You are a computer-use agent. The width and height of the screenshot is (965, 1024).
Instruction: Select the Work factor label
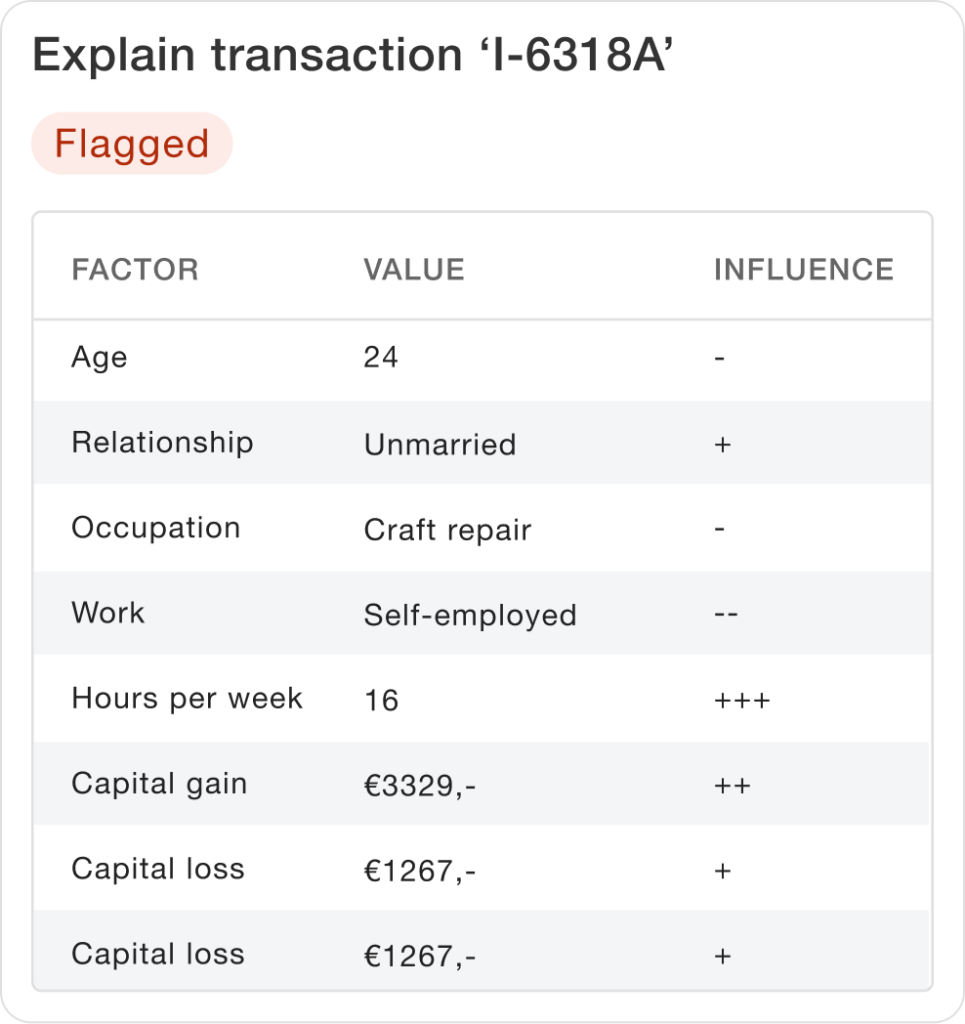108,613
